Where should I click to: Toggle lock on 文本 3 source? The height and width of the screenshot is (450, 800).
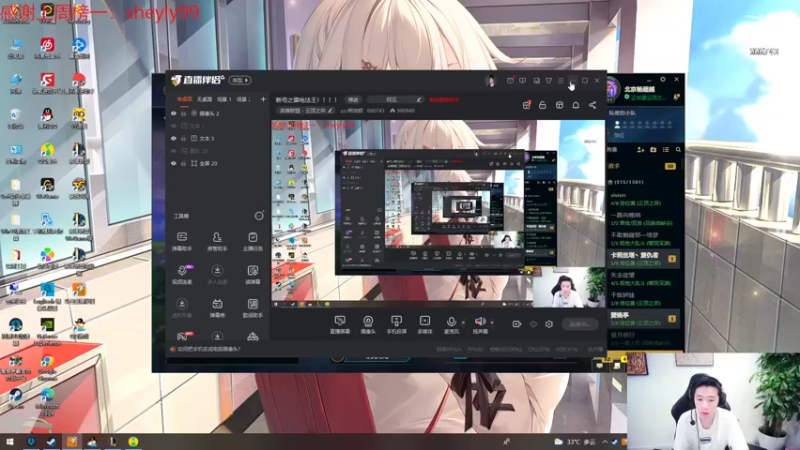point(184,138)
